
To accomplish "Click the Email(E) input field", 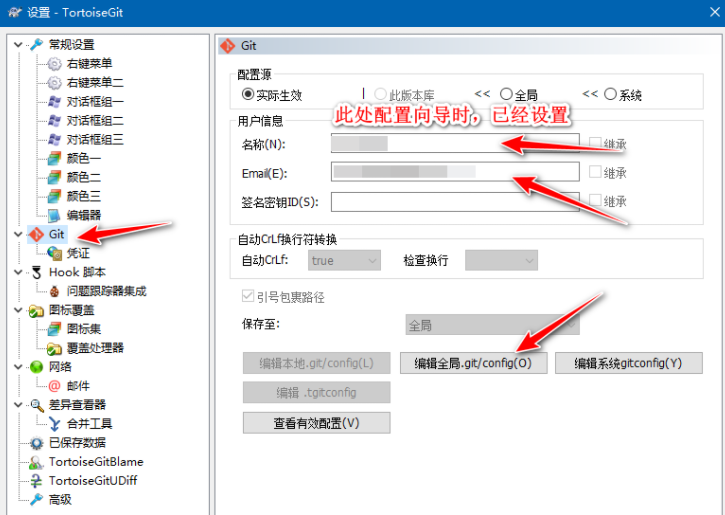I will click(x=455, y=172).
